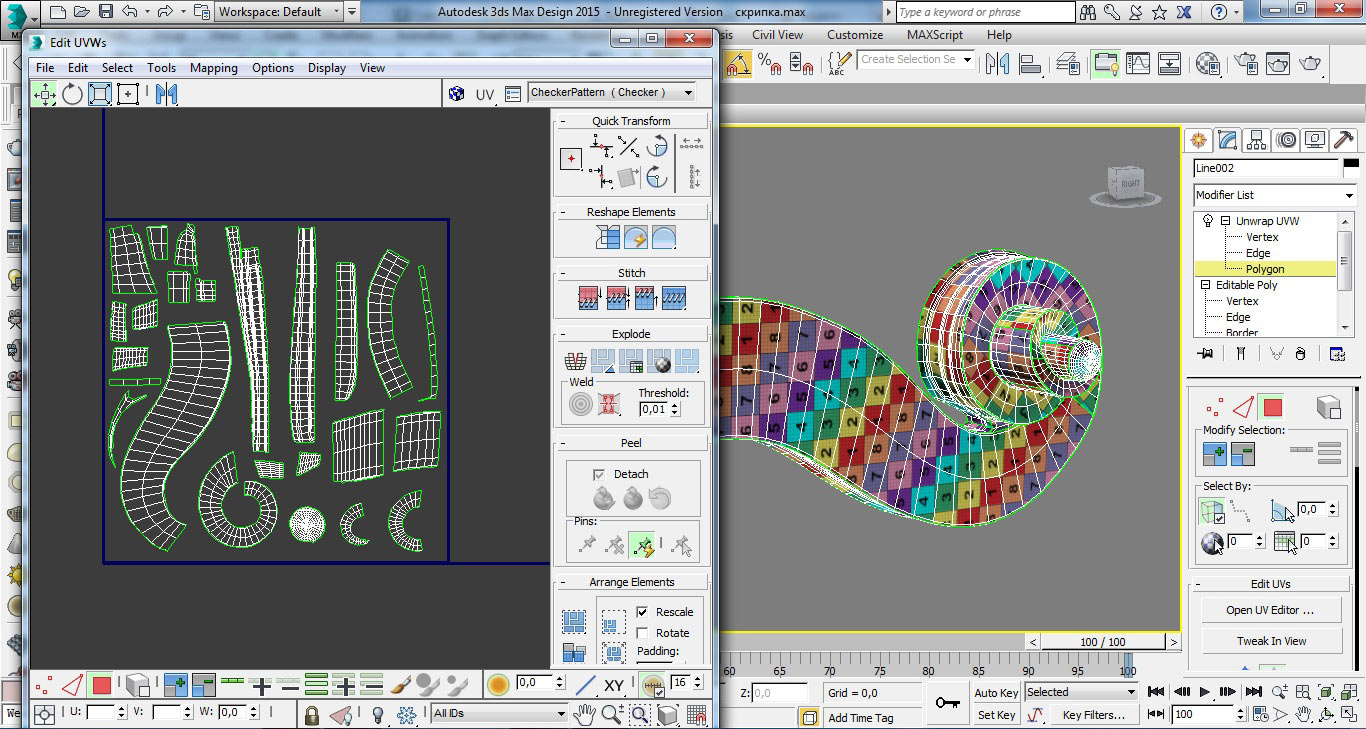Enable the Rotate checkbox in Arrange Elements
Image resolution: width=1366 pixels, height=729 pixels.
tap(642, 633)
